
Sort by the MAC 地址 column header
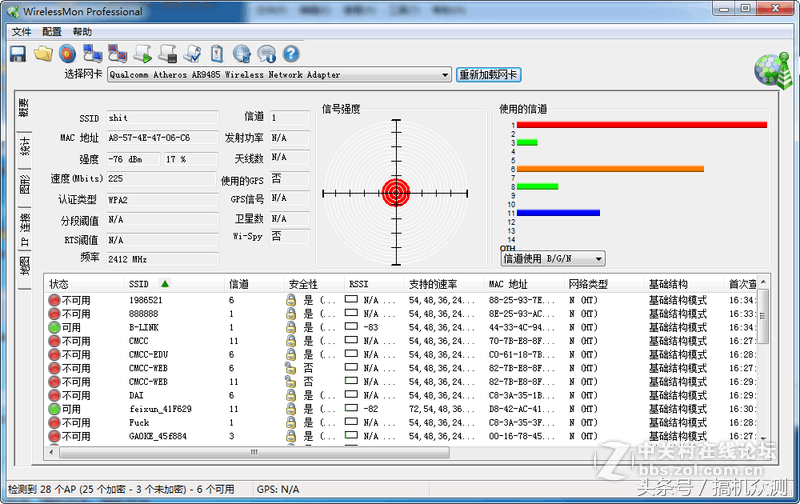524,284
